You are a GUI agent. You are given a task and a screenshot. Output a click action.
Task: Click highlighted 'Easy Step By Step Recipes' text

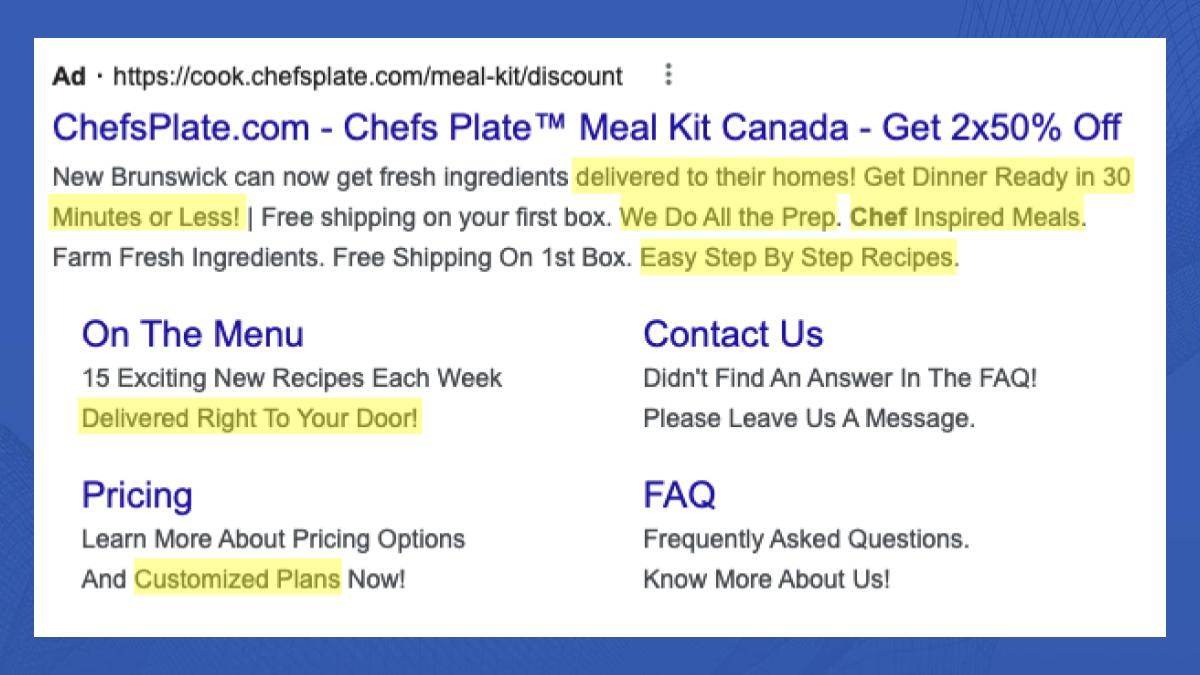tap(797, 258)
